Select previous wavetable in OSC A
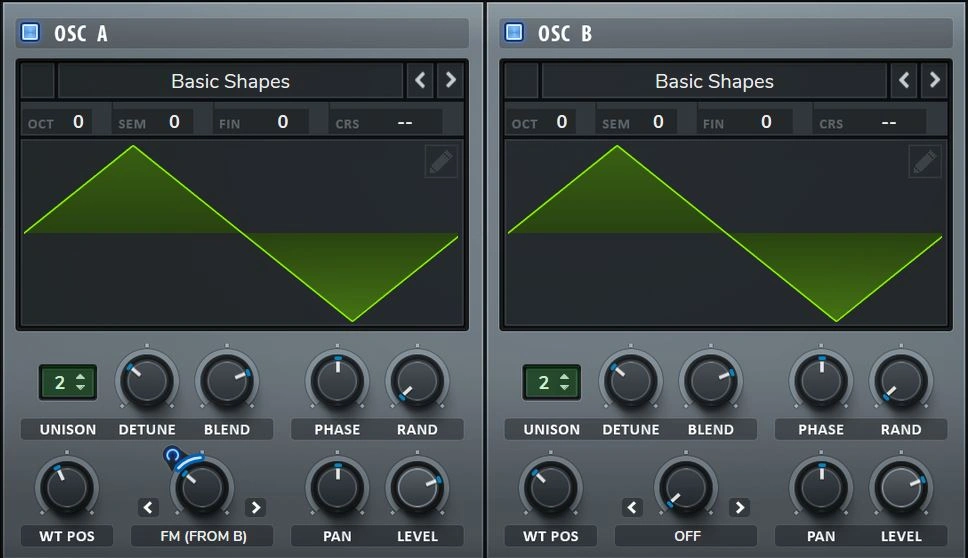Image resolution: width=968 pixels, height=558 pixels. [420, 80]
